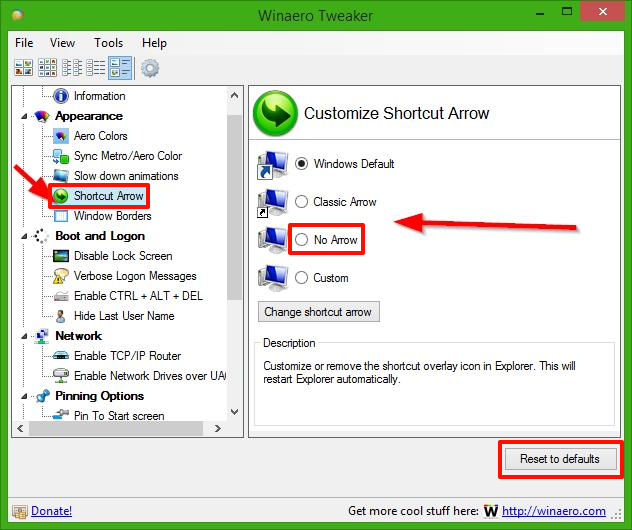
Task: Collapse the Network tree category
Action: click(25, 336)
